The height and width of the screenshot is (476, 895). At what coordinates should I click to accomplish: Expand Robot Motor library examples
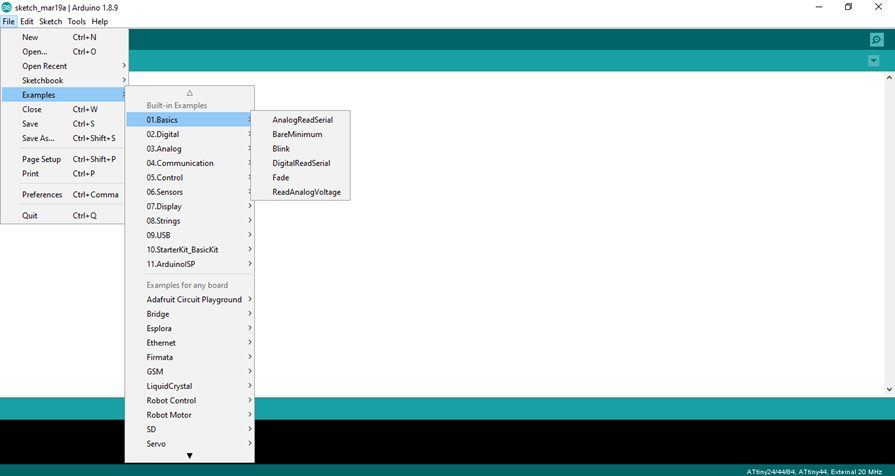[190, 415]
